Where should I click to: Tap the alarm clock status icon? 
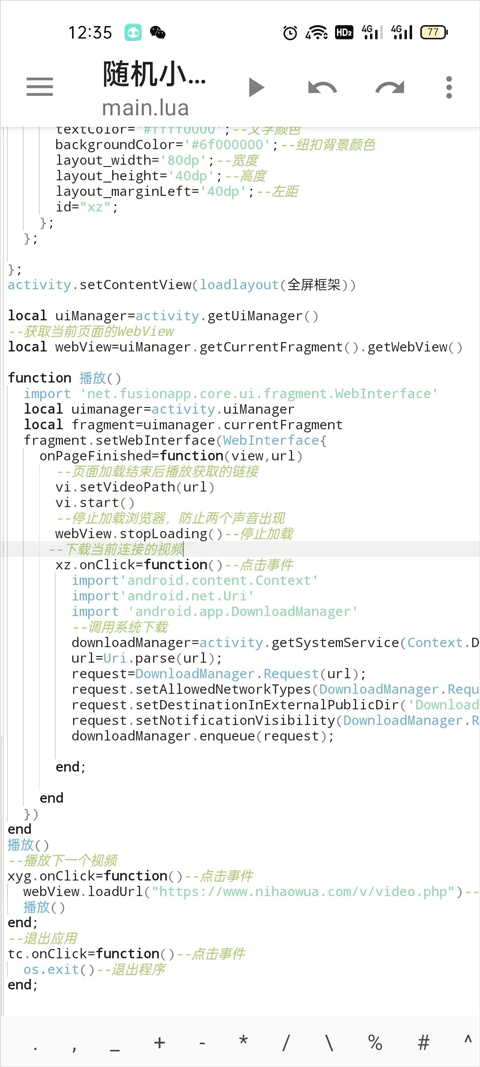tap(290, 32)
